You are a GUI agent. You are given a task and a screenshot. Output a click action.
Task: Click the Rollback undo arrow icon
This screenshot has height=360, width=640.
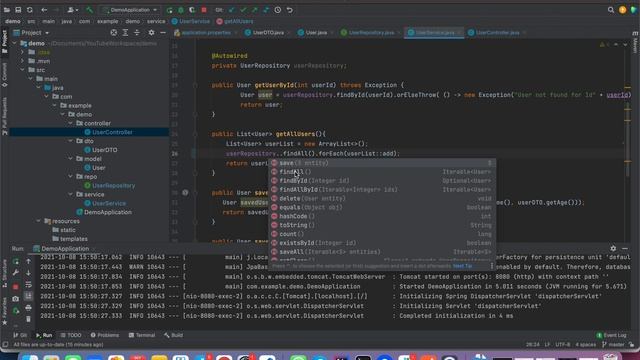[x=289, y=10]
